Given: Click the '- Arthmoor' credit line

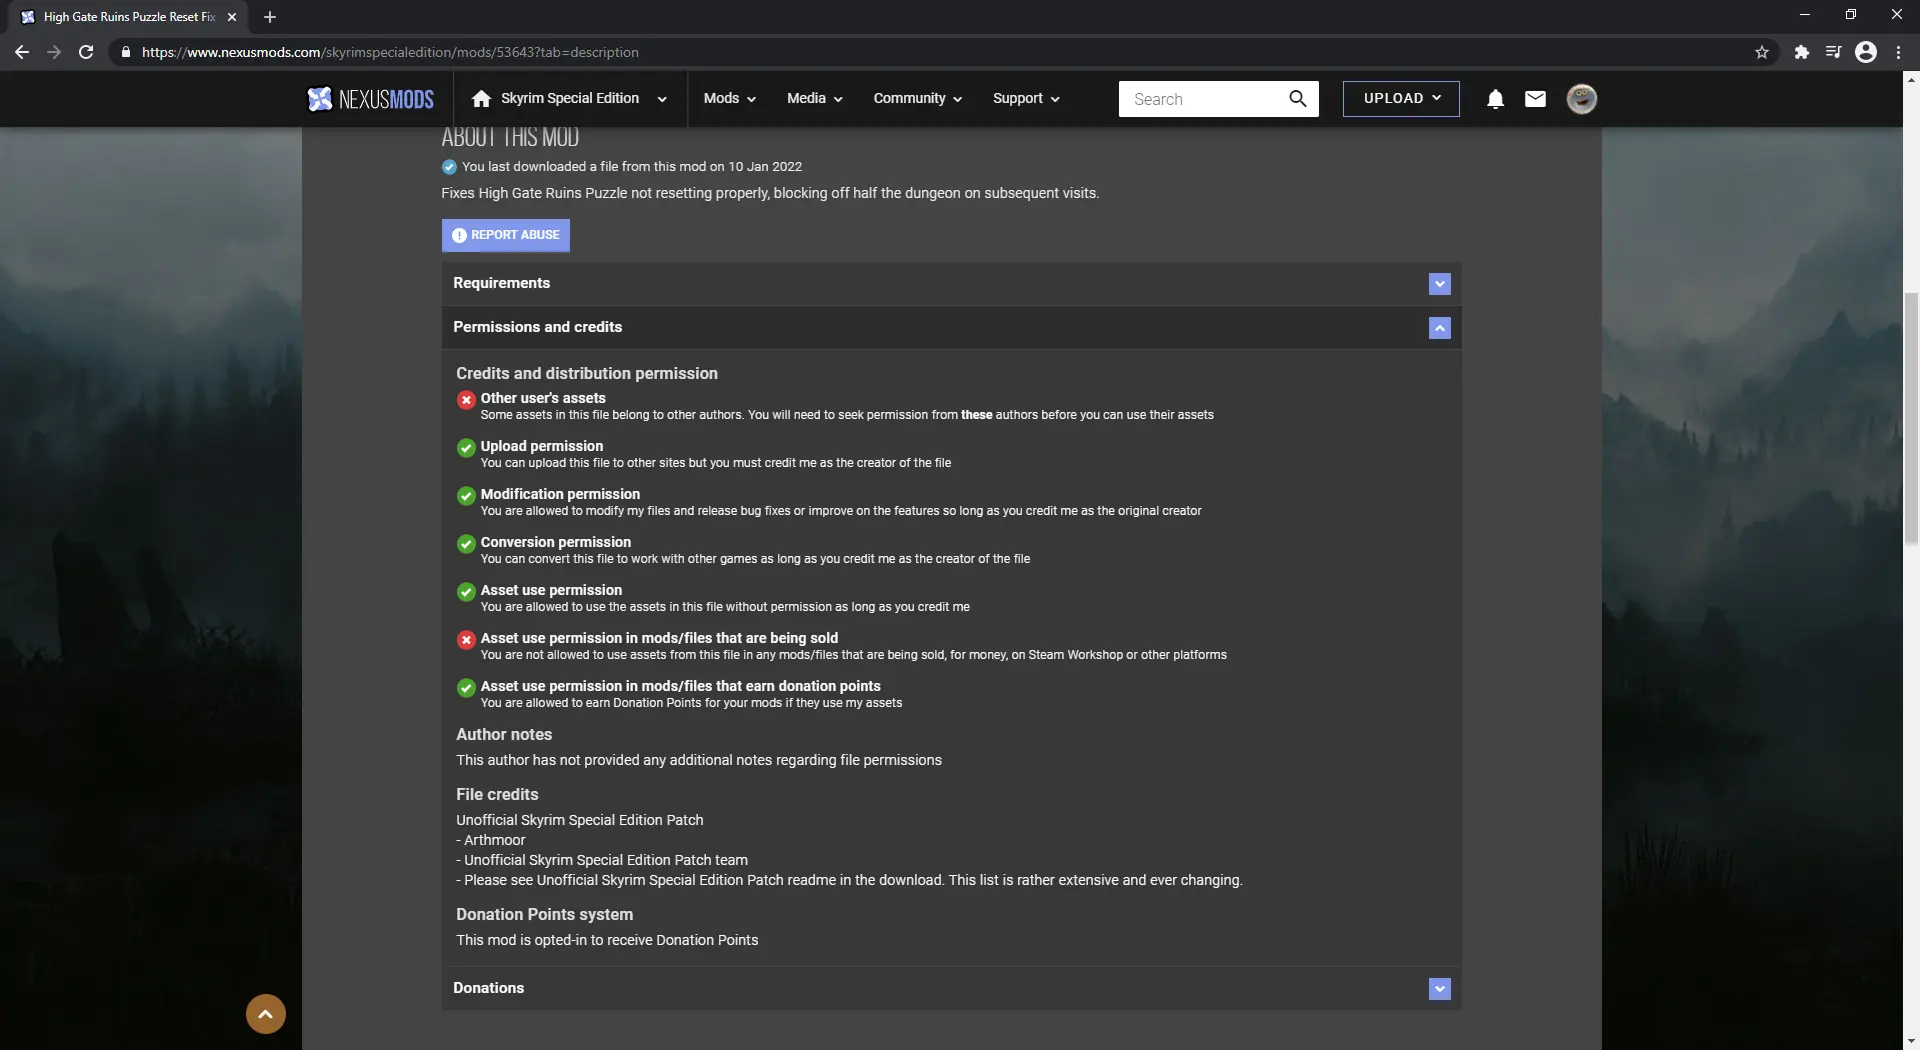Looking at the screenshot, I should point(490,840).
